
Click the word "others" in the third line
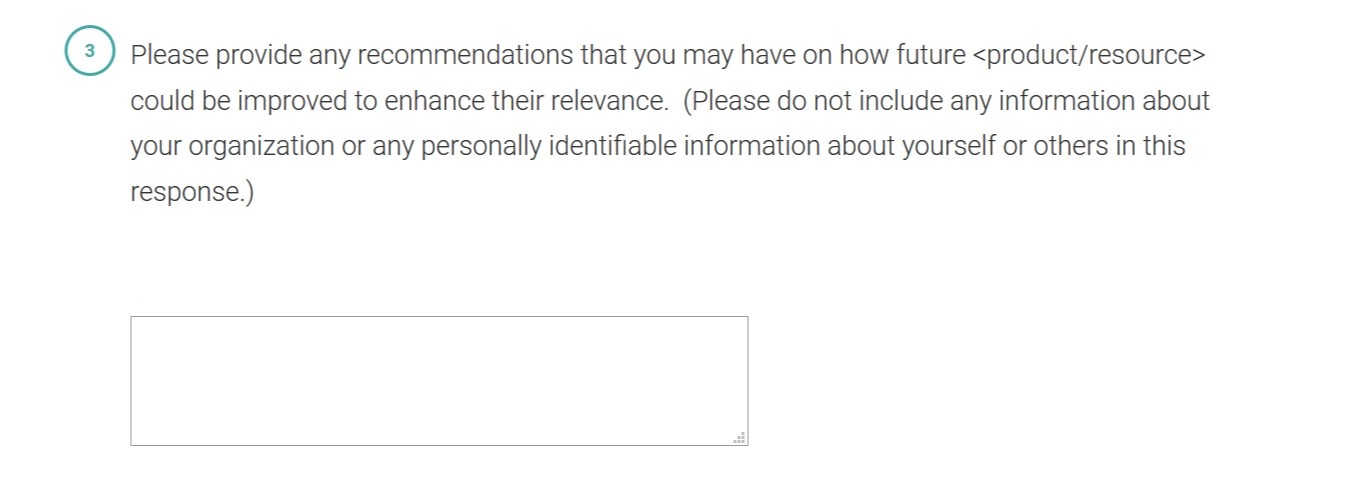pos(1071,146)
